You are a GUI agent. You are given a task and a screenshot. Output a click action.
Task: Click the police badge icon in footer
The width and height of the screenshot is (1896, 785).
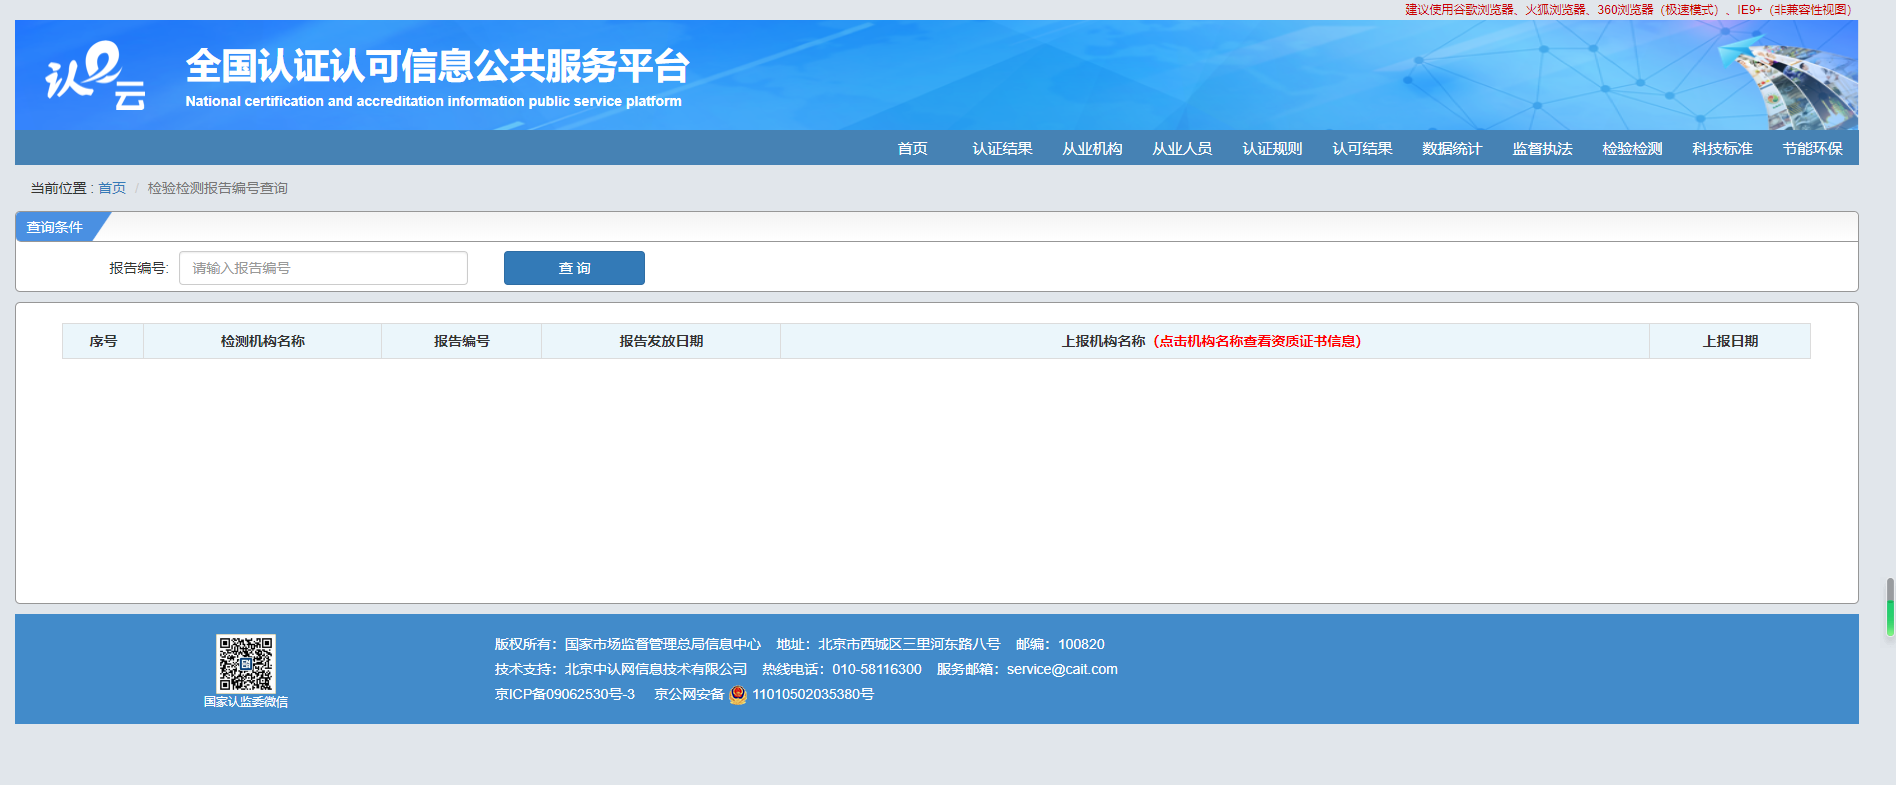(x=738, y=694)
